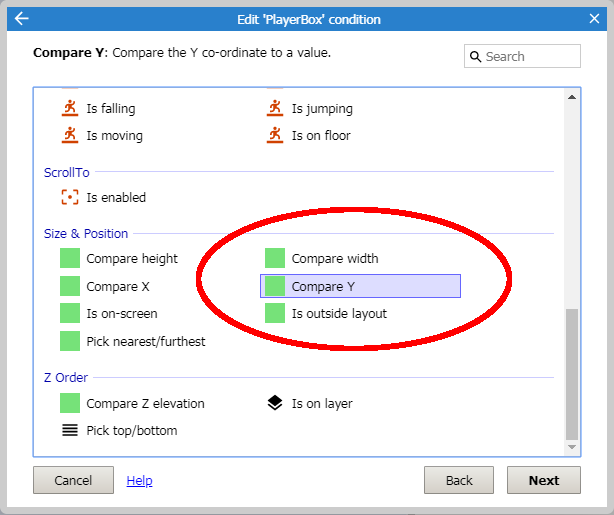
Task: Choose the Pick top/bottom icon
Action: [70, 431]
